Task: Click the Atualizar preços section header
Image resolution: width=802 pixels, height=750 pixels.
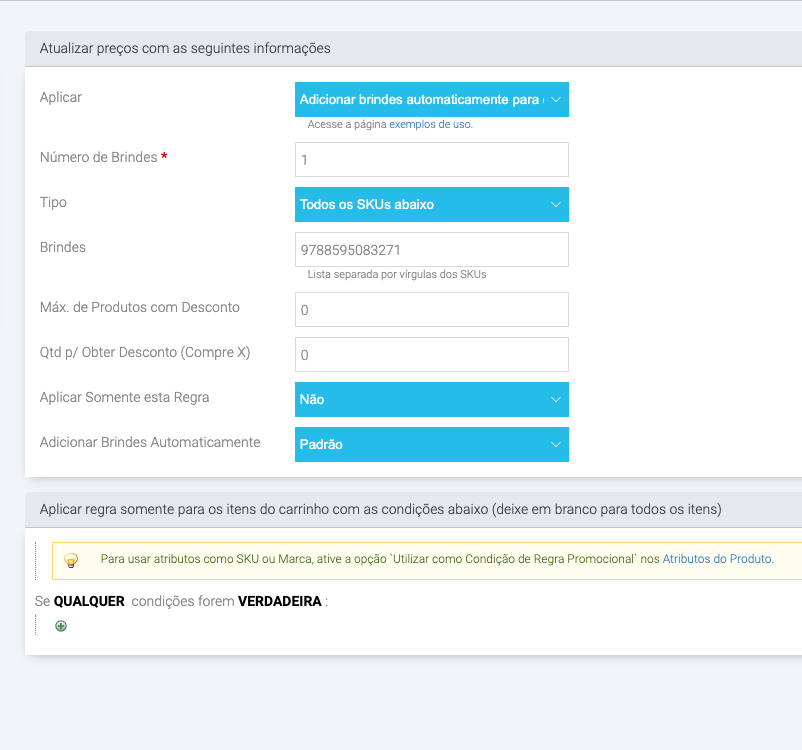Action: click(185, 48)
